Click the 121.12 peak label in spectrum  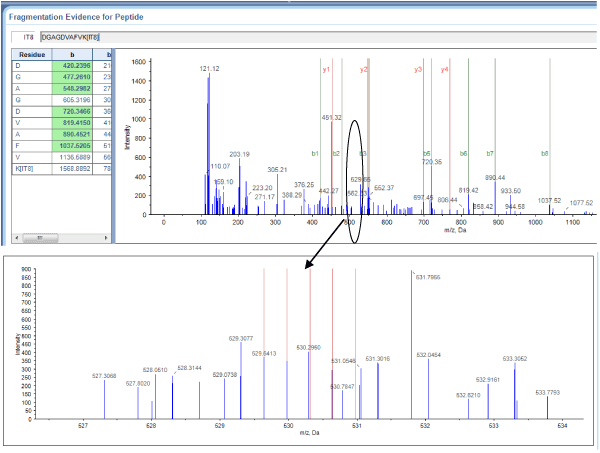click(x=209, y=69)
